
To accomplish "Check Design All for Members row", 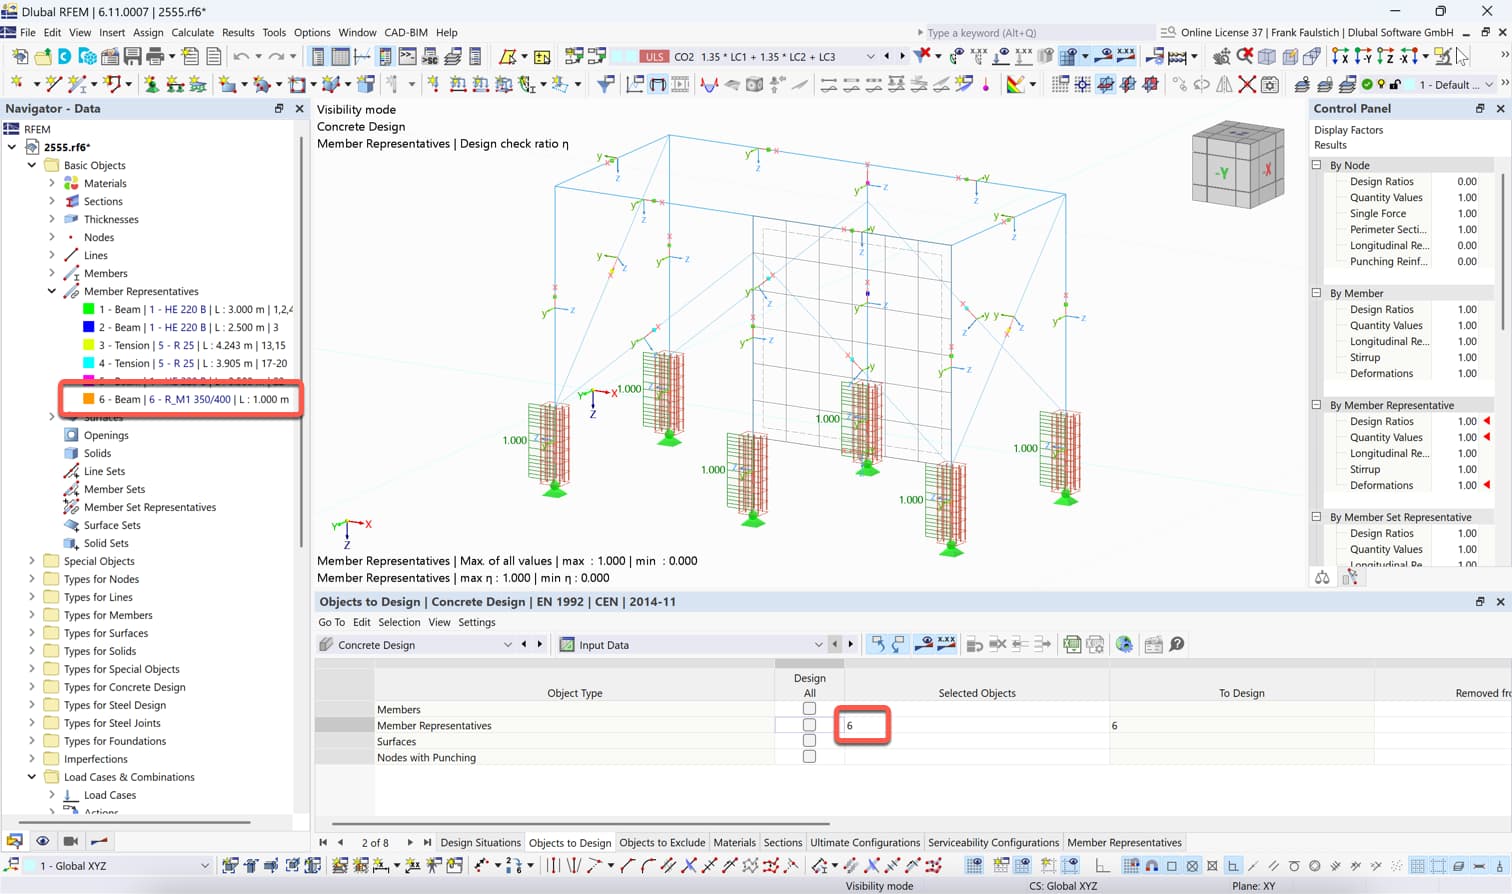I will click(809, 709).
